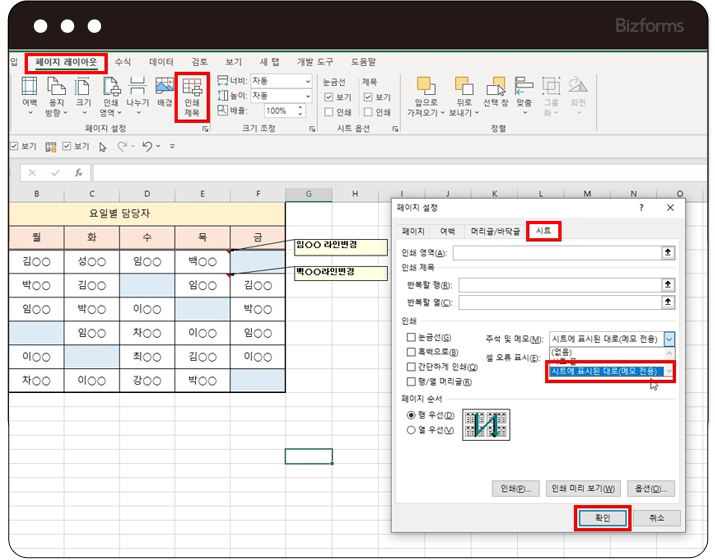Open the 수식 (Formulas) ribbon tab
The height and width of the screenshot is (560, 715).
tap(122, 62)
